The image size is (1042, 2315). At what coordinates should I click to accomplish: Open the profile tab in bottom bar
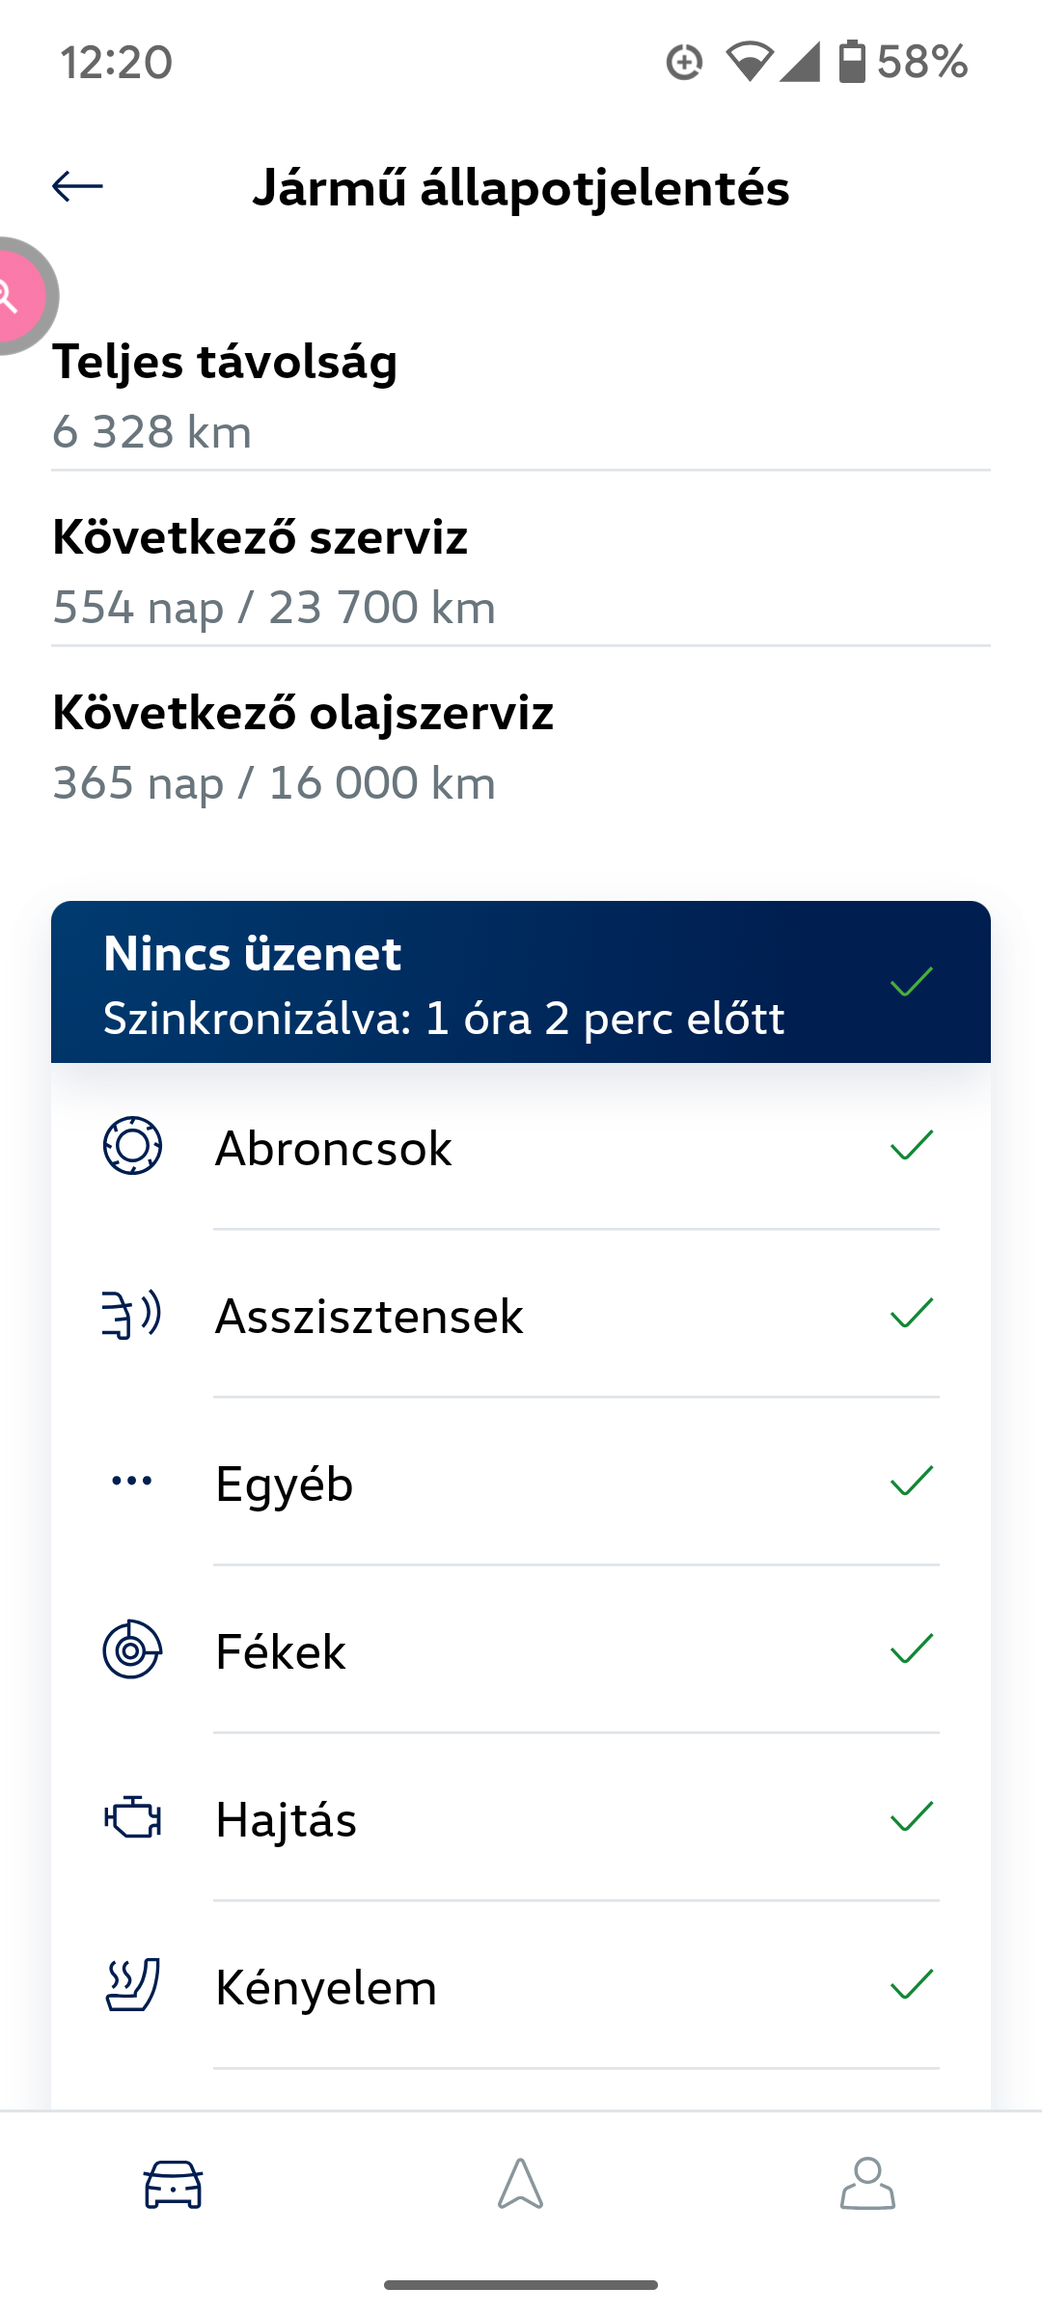(868, 2183)
